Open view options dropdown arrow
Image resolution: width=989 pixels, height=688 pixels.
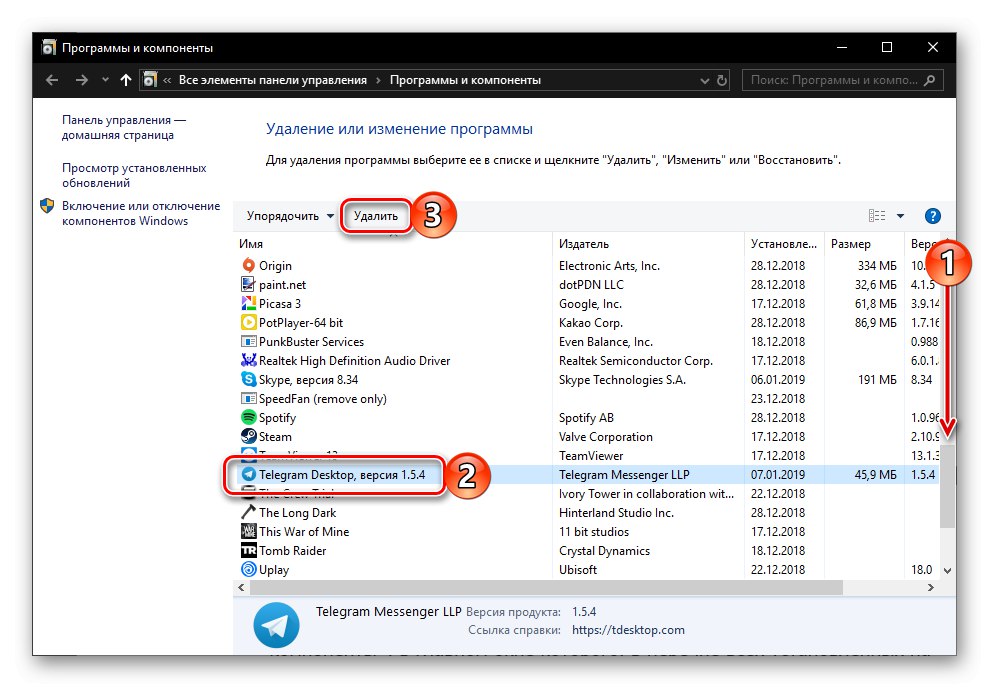tap(900, 216)
